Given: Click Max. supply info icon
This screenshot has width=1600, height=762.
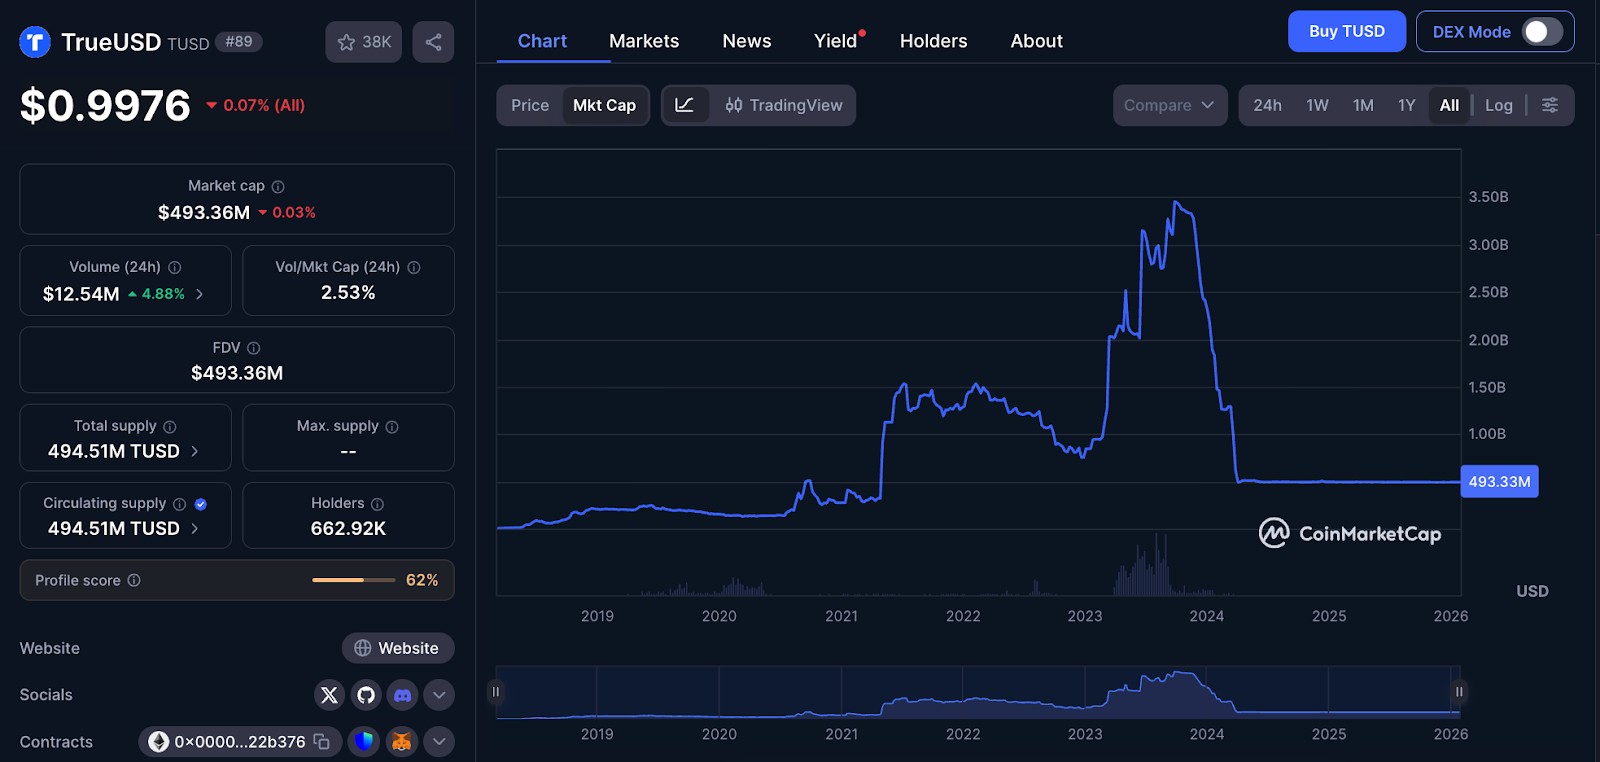Looking at the screenshot, I should [392, 427].
